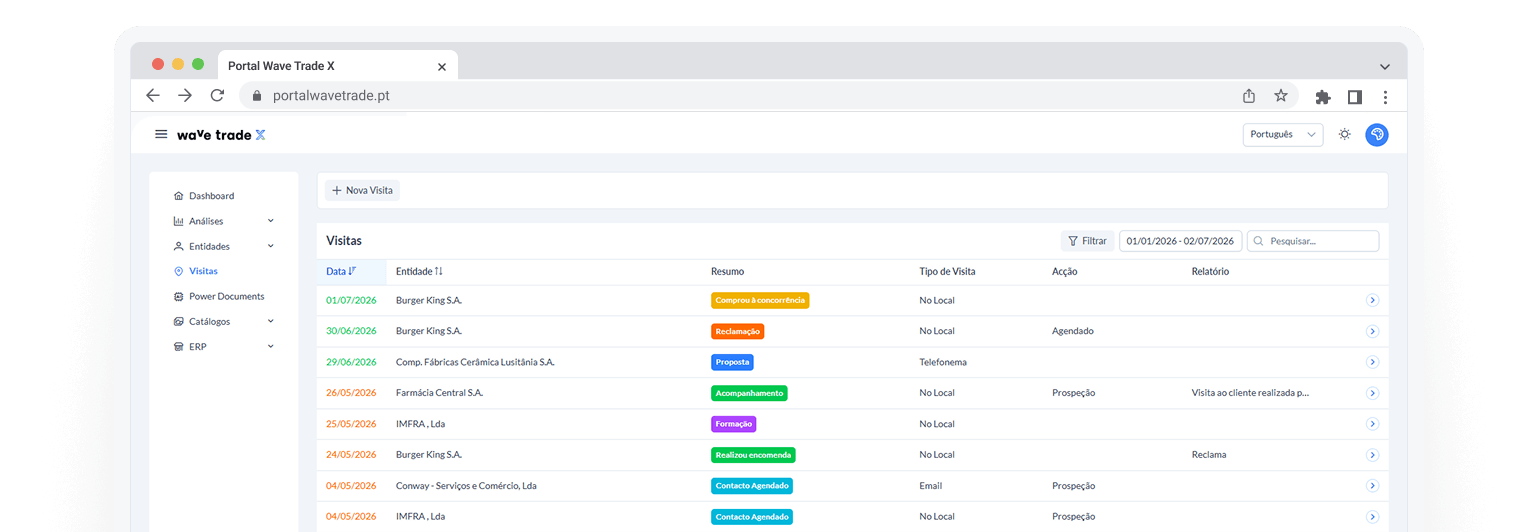Select Visitas in the sidebar
The image size is (1538, 532).
click(x=203, y=271)
